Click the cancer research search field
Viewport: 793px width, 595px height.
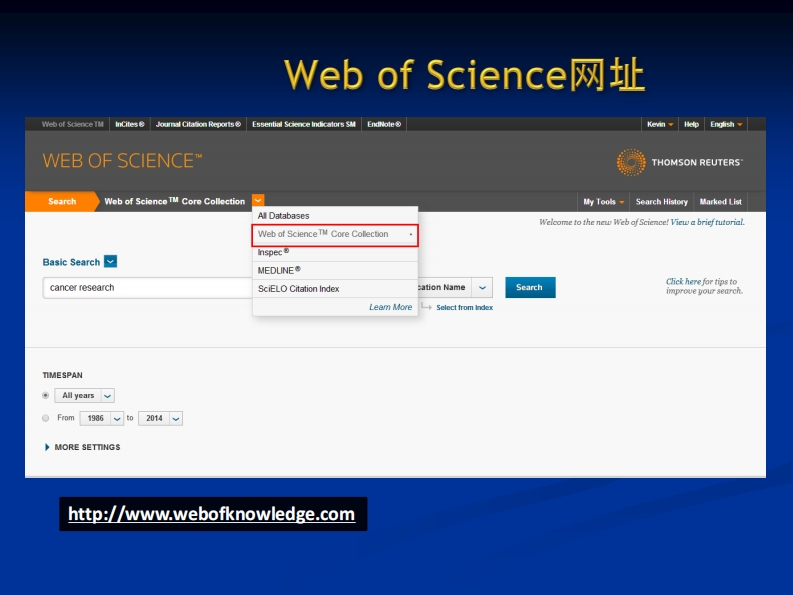pyautogui.click(x=147, y=287)
